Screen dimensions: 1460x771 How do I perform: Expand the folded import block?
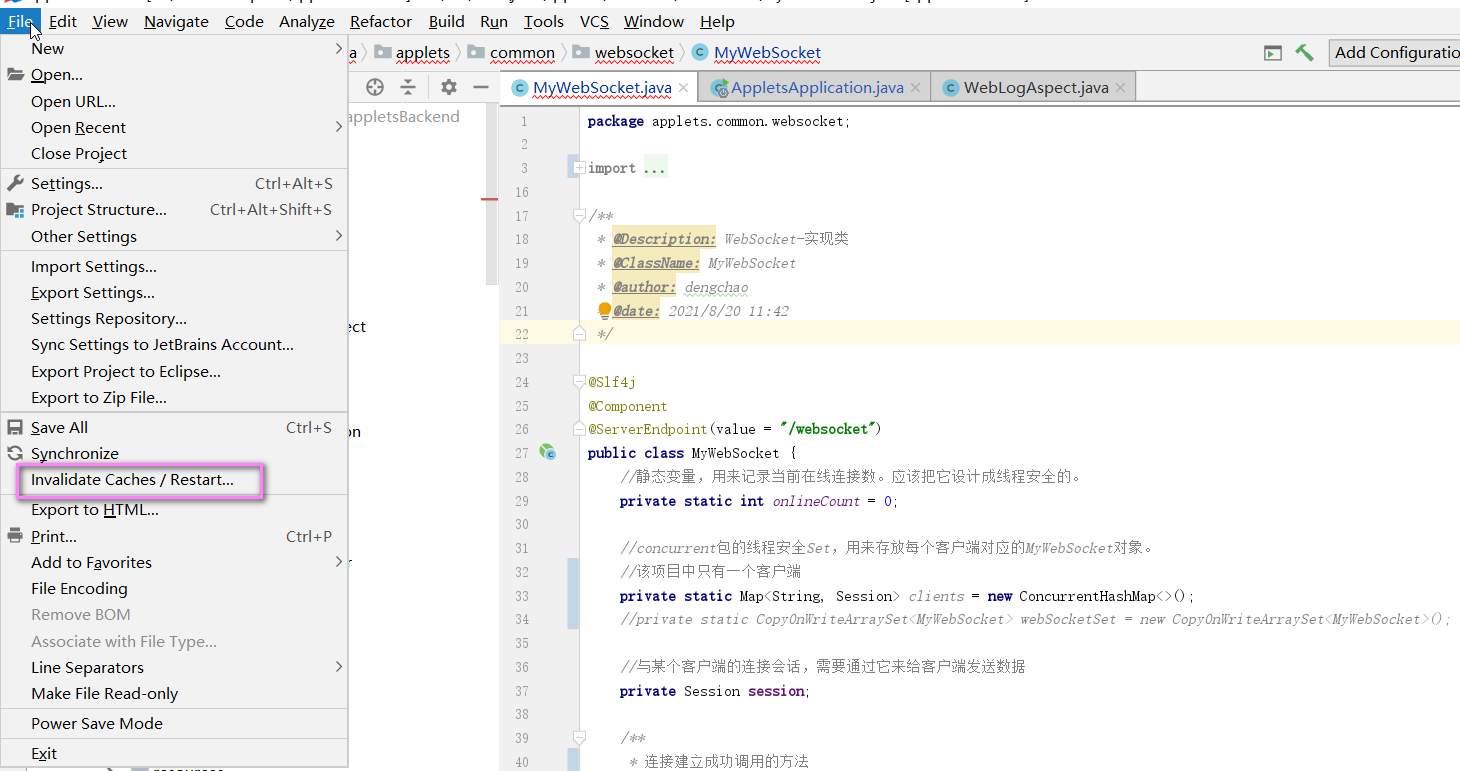579,168
